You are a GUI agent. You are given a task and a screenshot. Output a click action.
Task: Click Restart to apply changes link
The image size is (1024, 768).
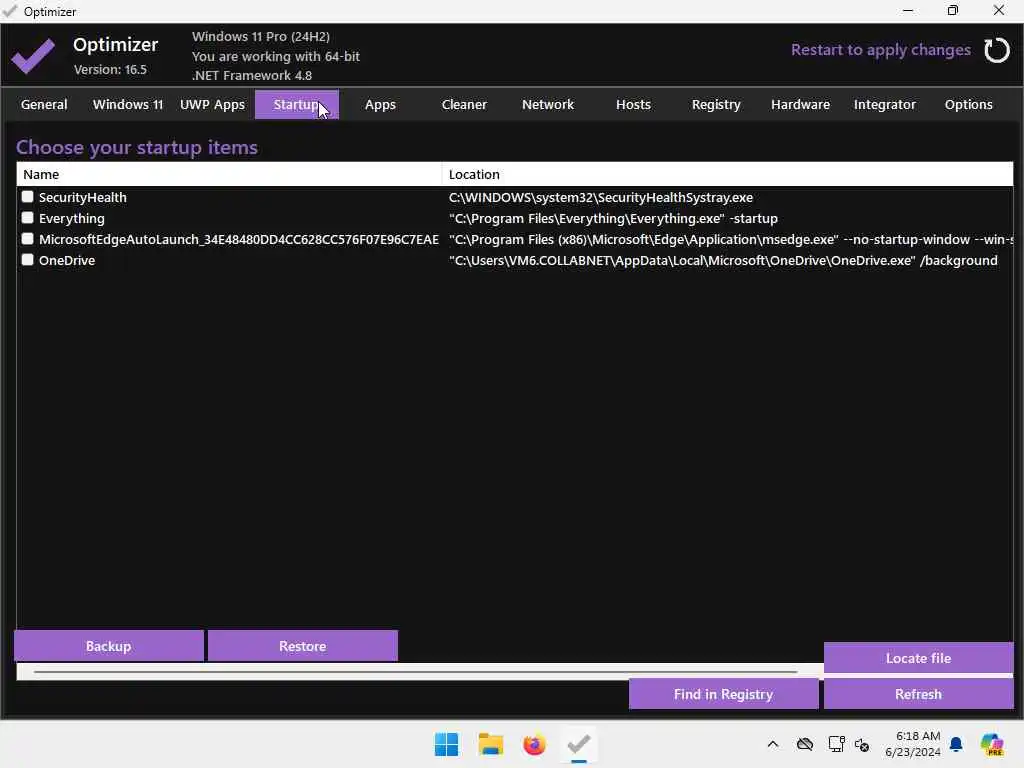click(880, 50)
